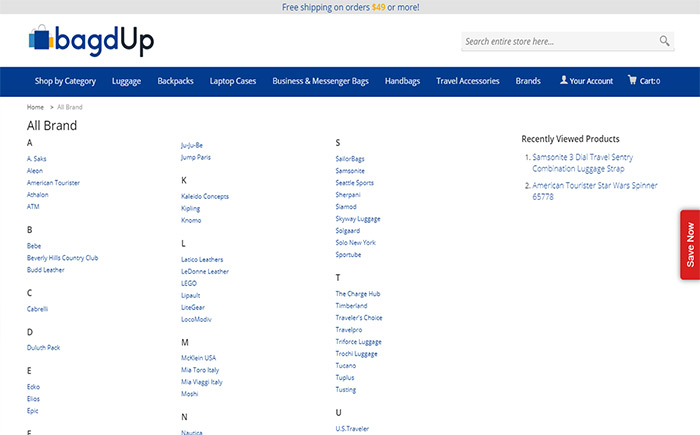Viewport: 700px width, 435px height.
Task: Open the Bebe brand
Action: click(34, 246)
